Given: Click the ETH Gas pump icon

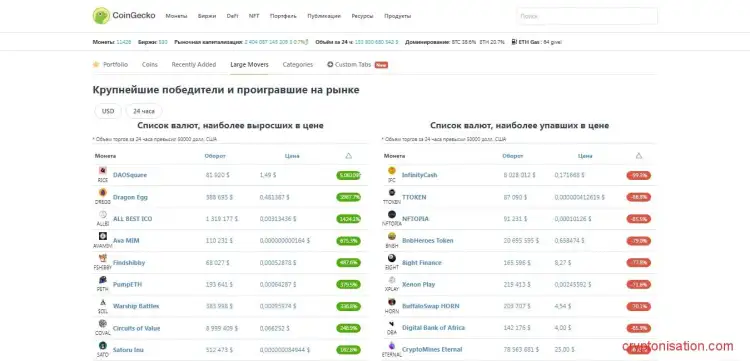Looking at the screenshot, I should (x=514, y=42).
